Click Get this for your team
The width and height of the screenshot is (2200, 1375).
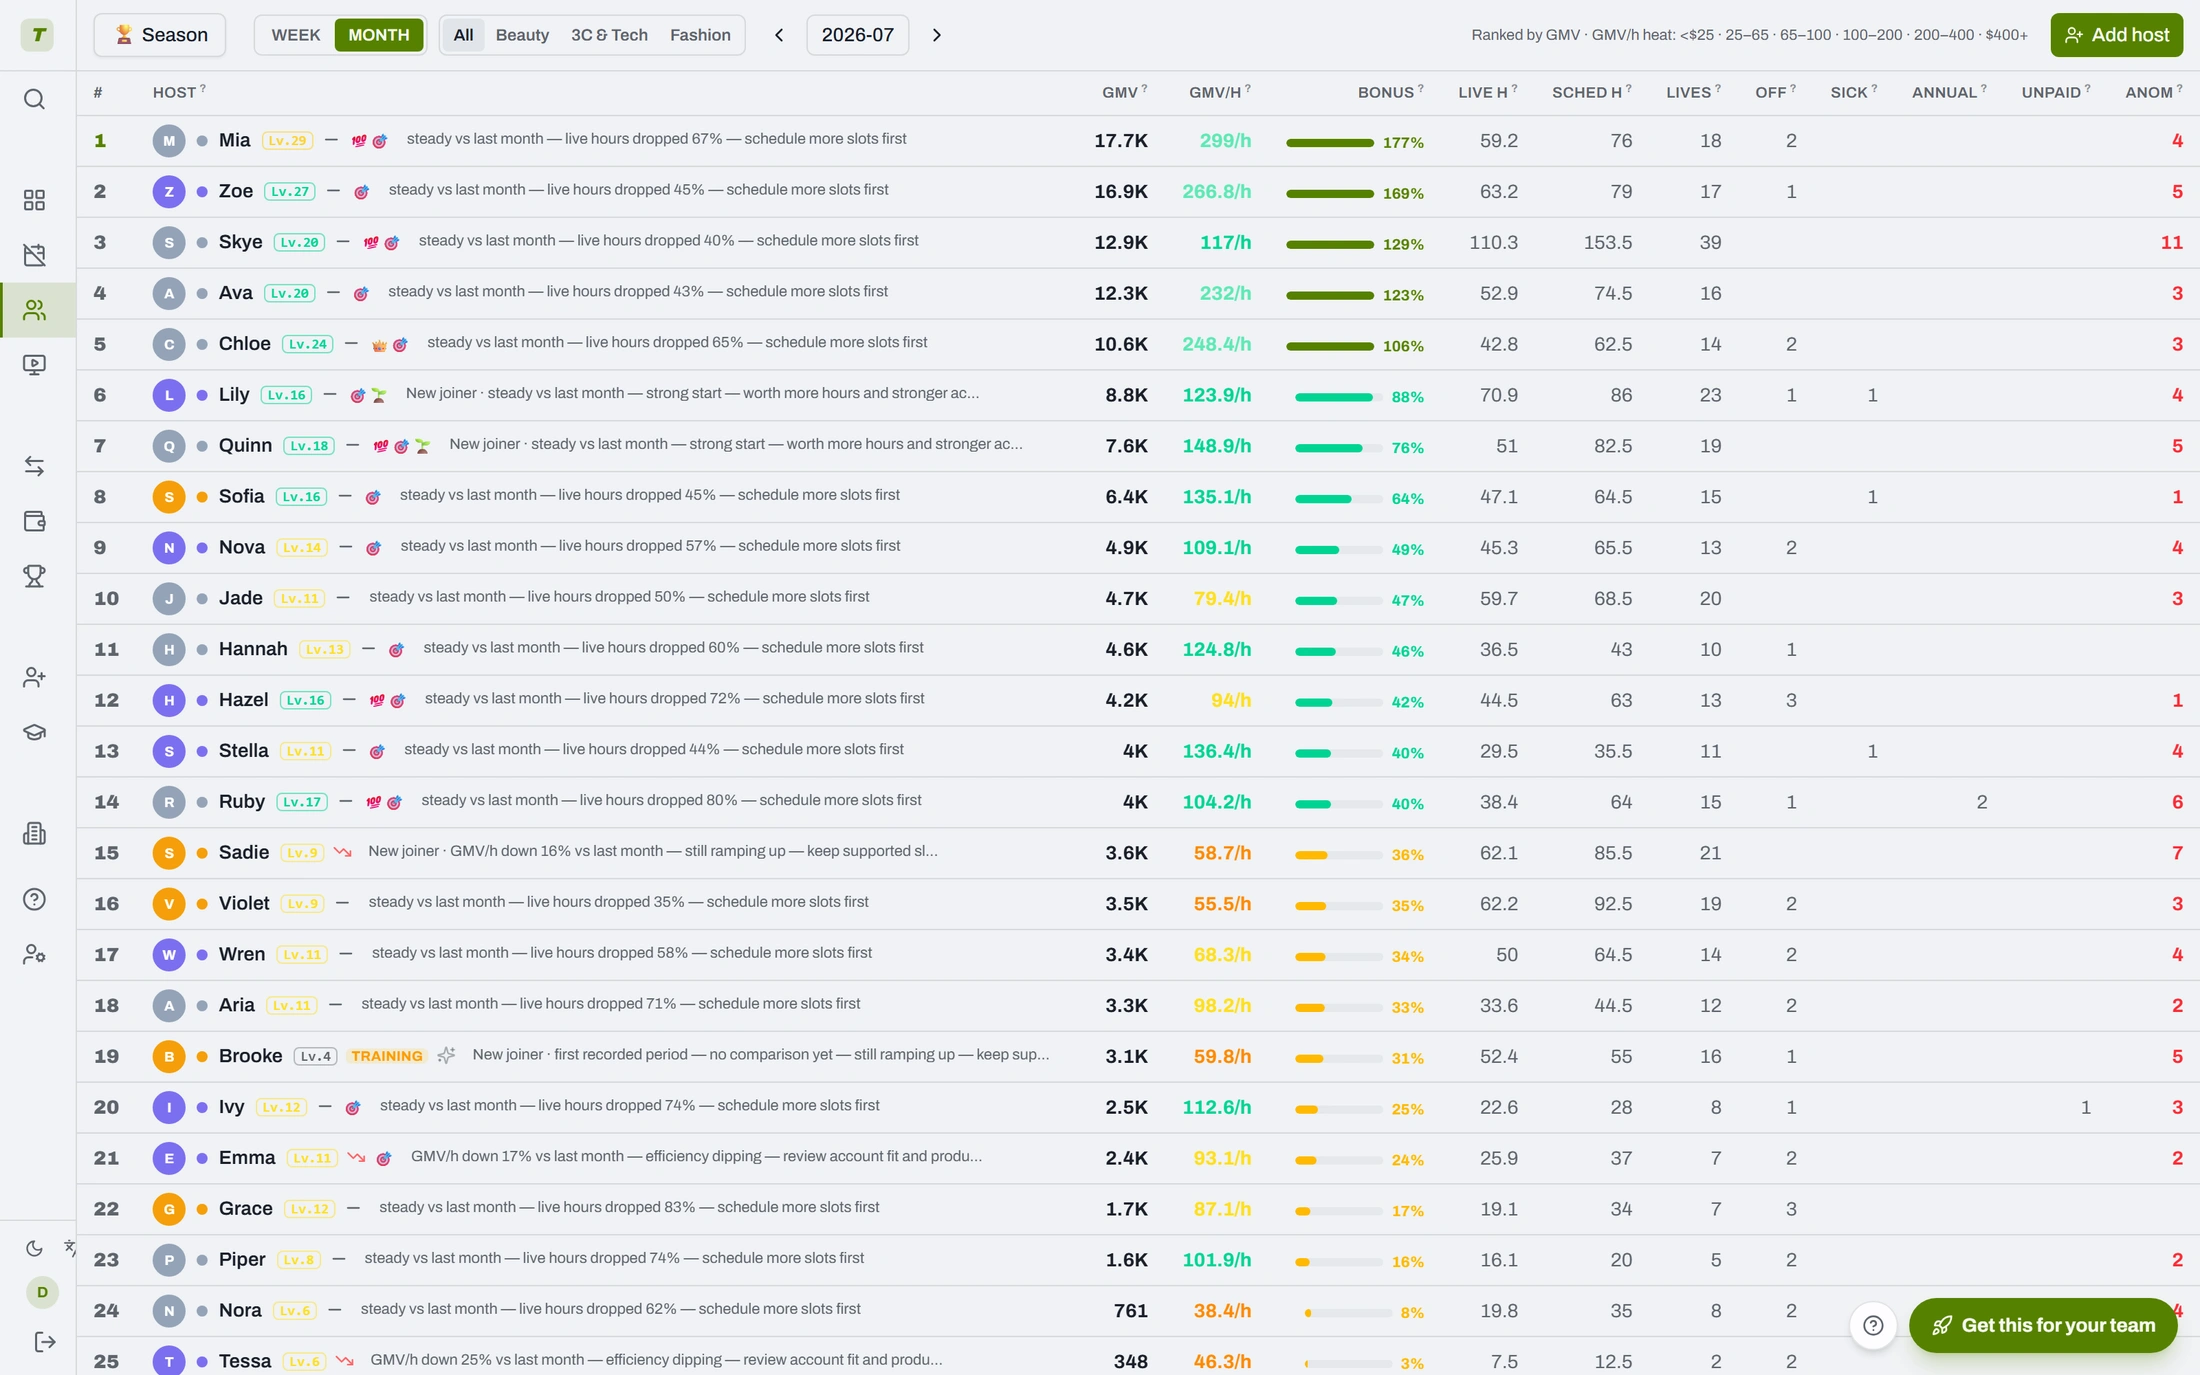[2043, 1325]
